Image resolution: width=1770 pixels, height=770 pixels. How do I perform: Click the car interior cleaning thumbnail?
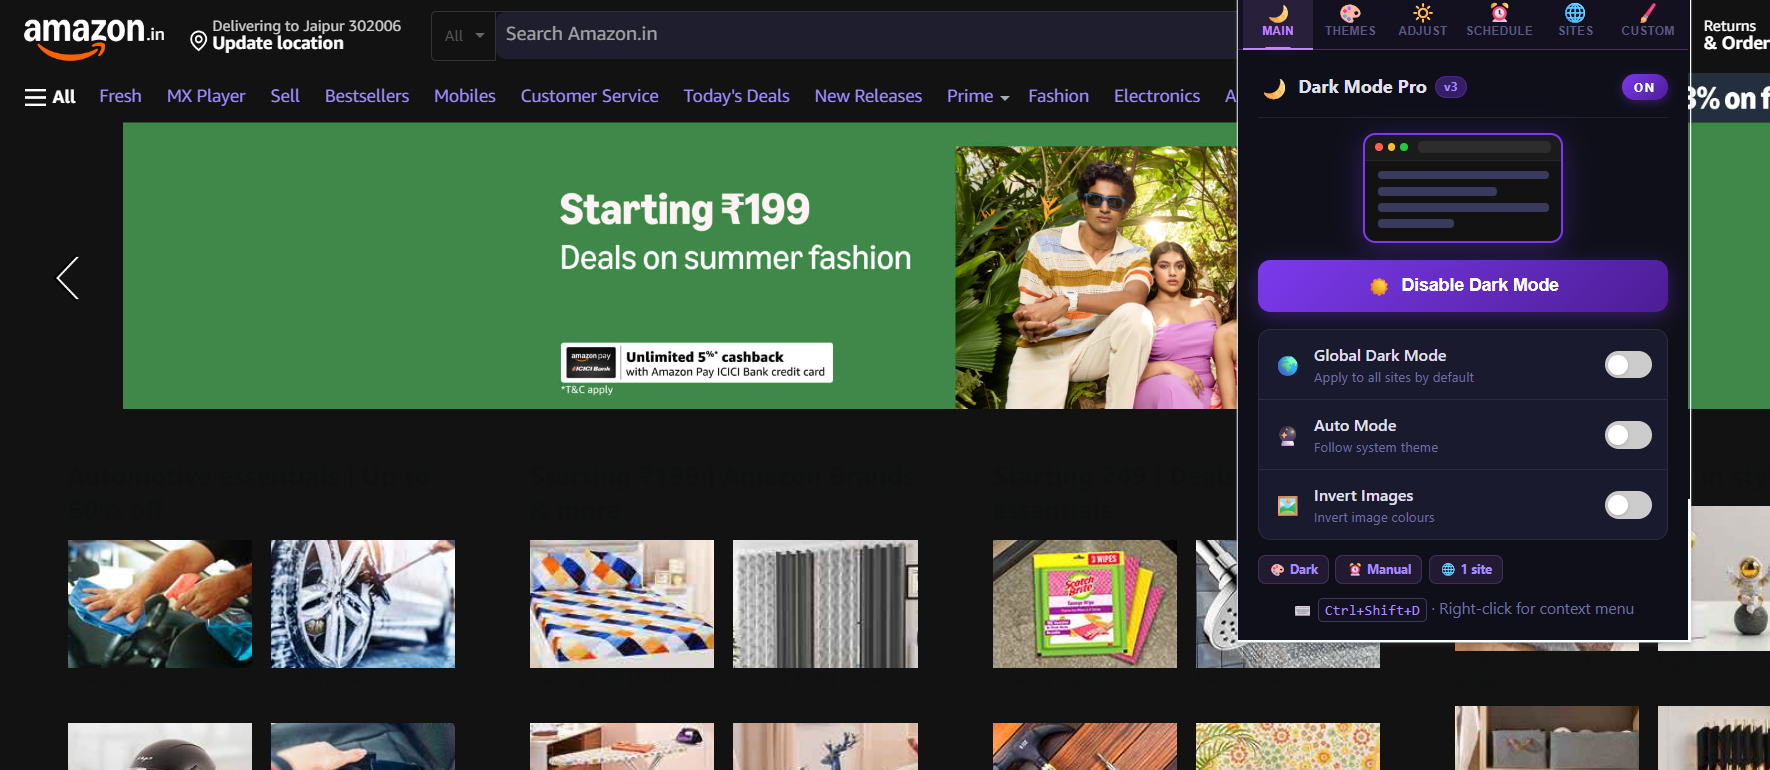click(160, 604)
